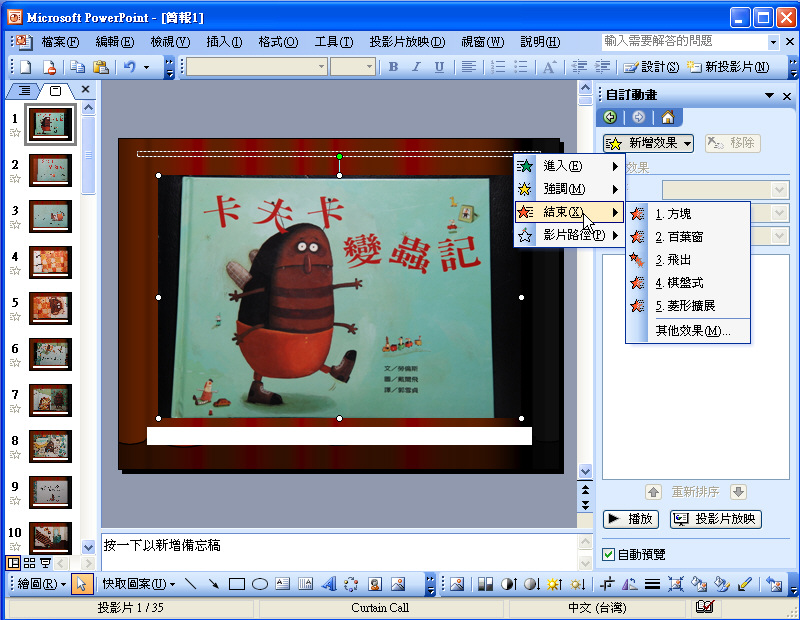The width and height of the screenshot is (800, 620).
Task: Click the Increase Indent icon
Action: click(602, 67)
